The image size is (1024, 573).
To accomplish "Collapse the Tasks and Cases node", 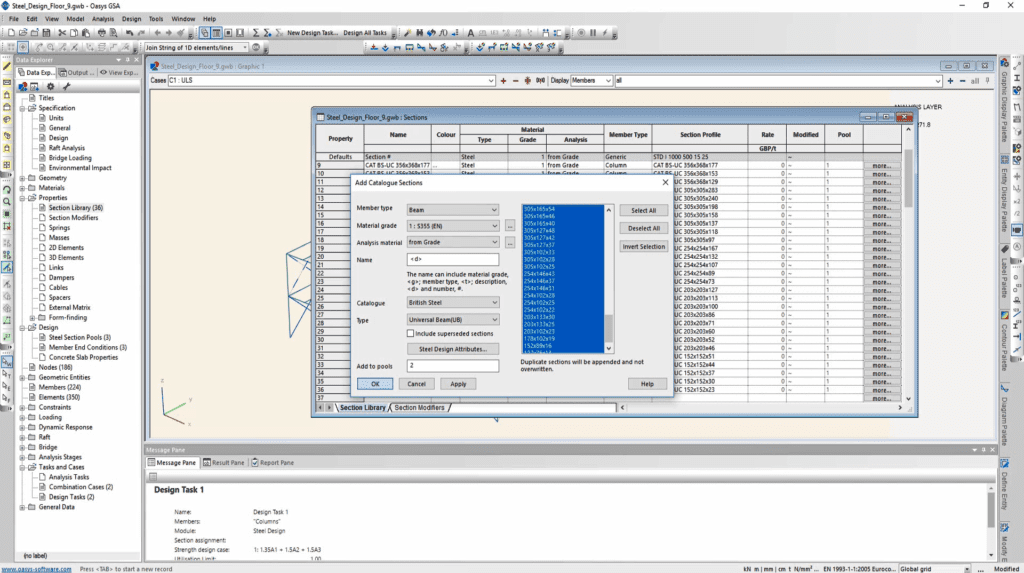I will click(x=22, y=468).
